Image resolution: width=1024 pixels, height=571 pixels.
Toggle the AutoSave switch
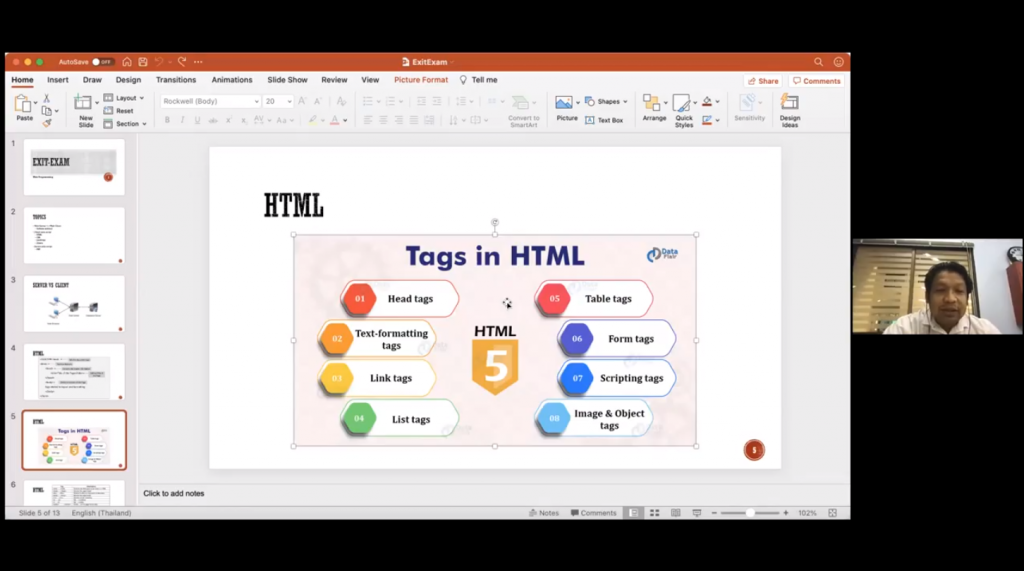[102, 62]
